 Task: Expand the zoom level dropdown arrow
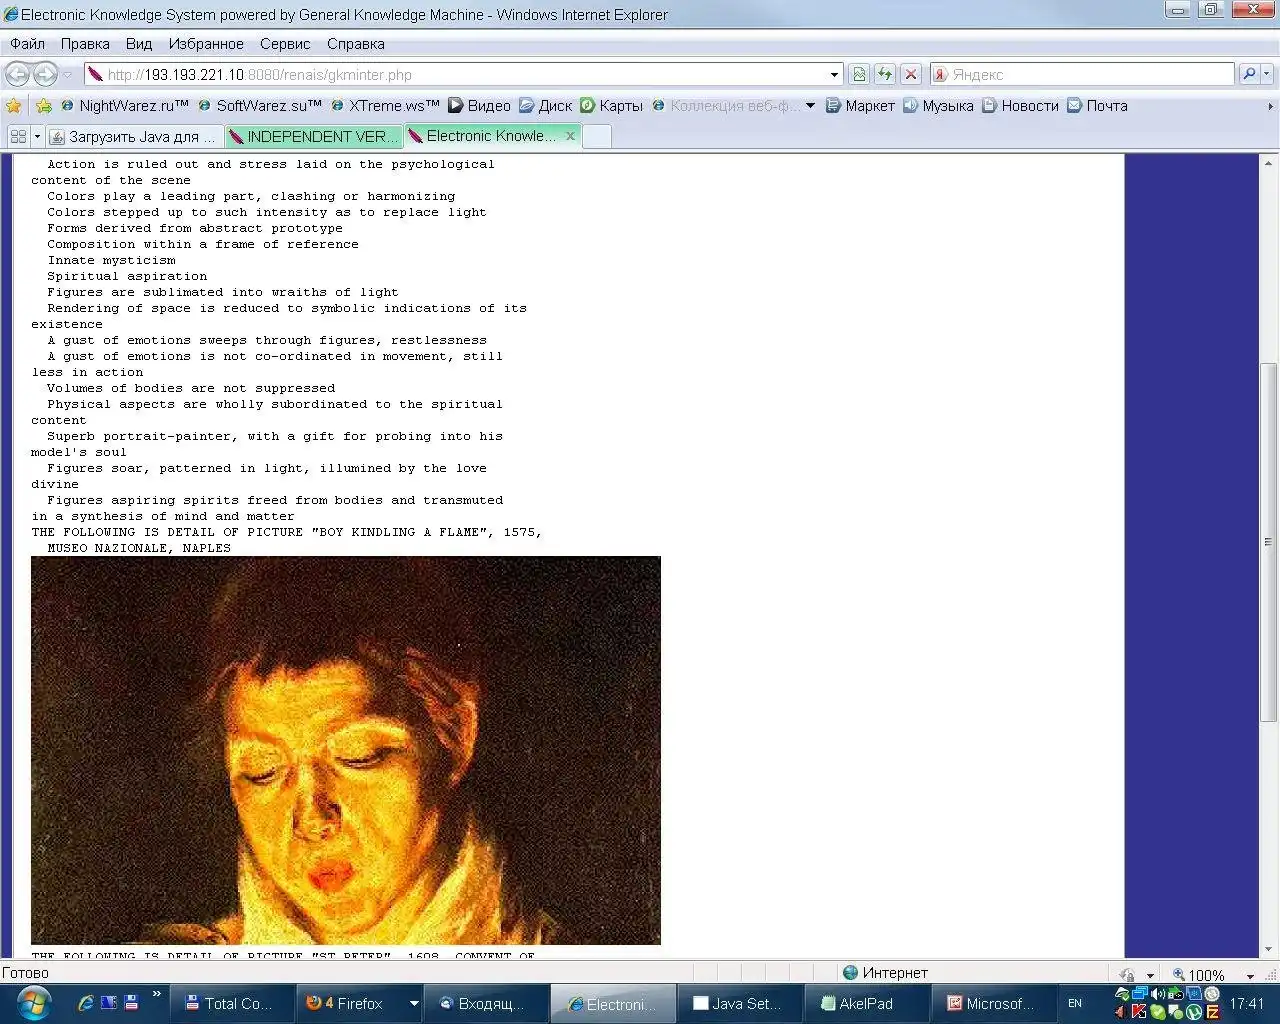pyautogui.click(x=1250, y=976)
